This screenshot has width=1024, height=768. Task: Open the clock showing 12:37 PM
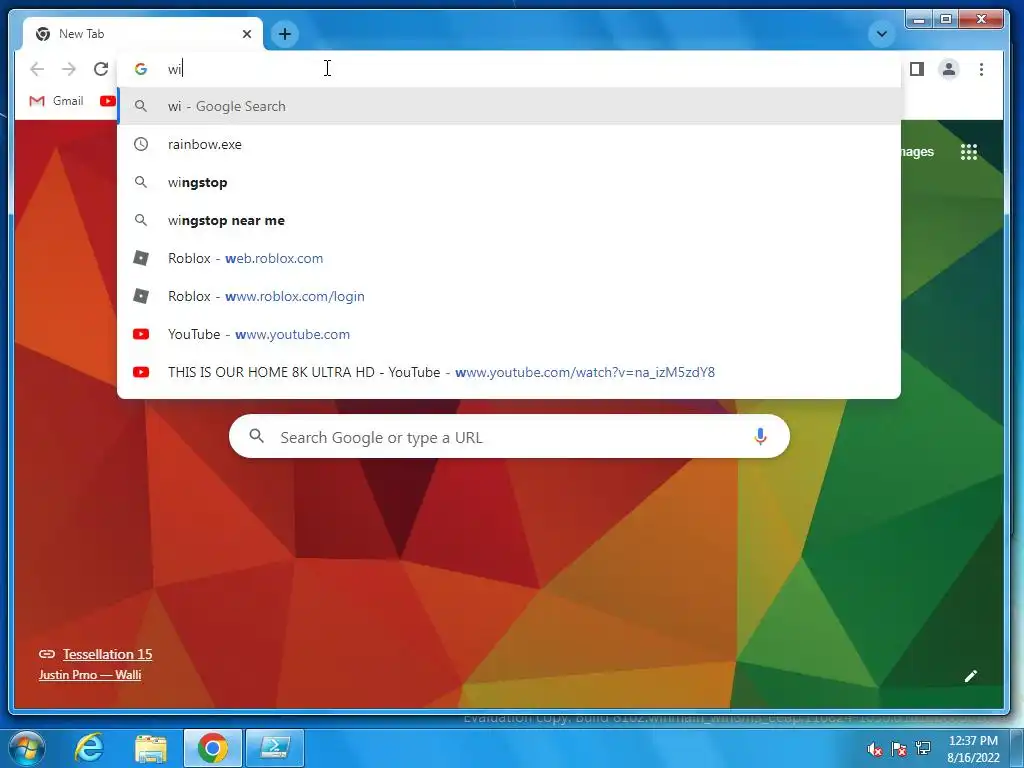[x=973, y=749]
